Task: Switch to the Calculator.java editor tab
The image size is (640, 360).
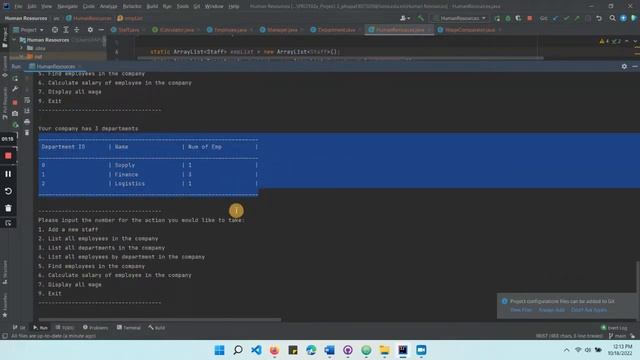Action: point(176,30)
